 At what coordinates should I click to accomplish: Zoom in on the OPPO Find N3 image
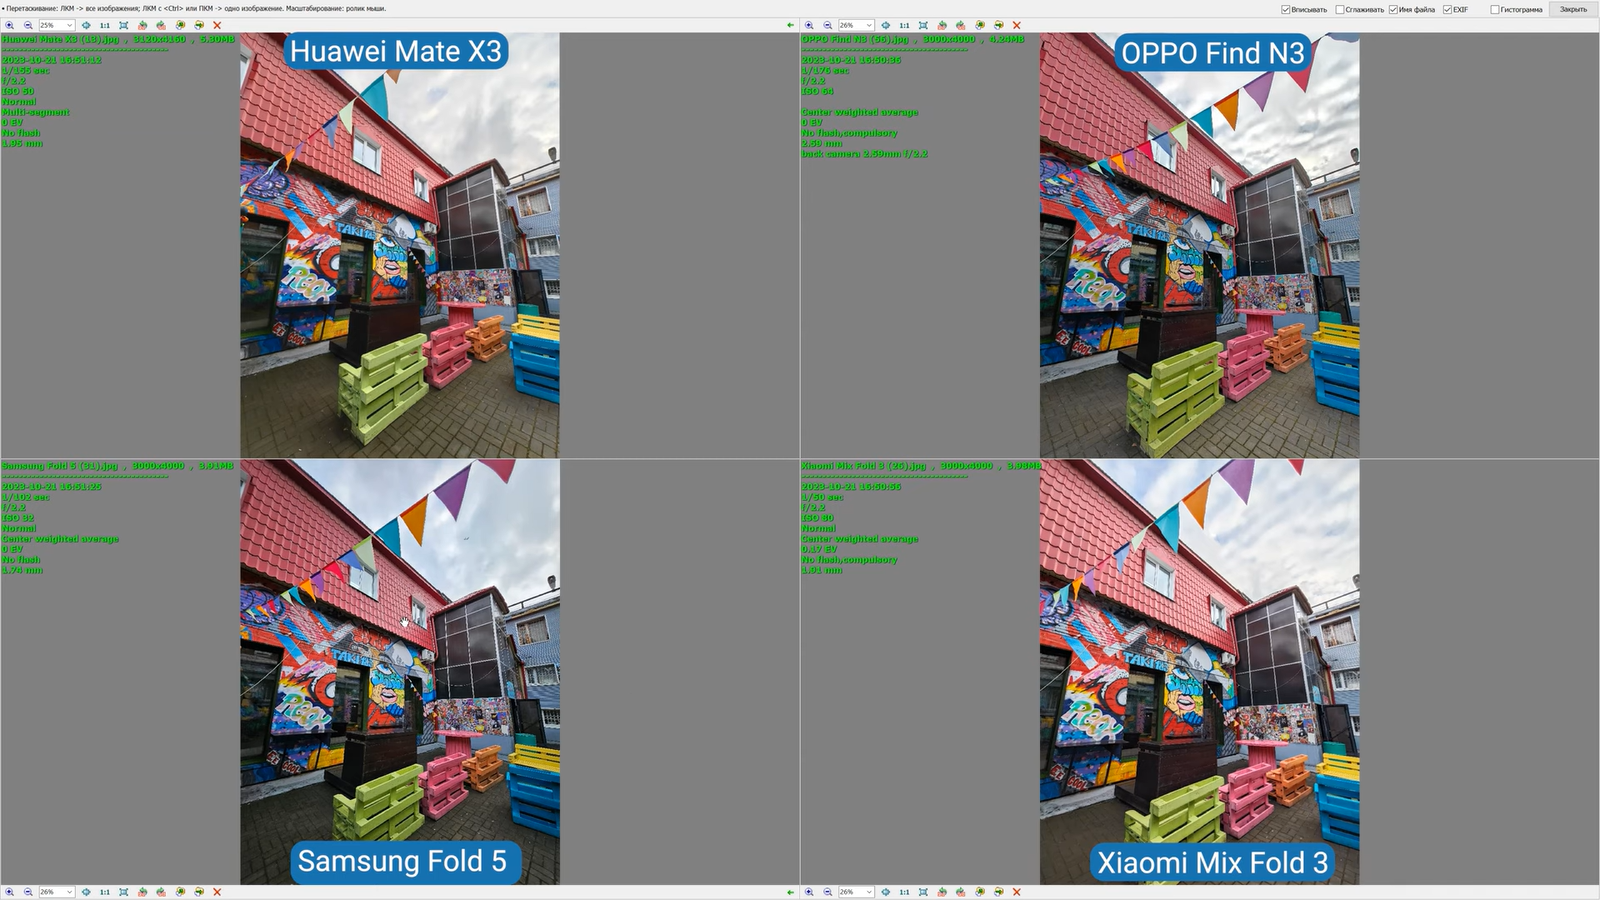[810, 25]
